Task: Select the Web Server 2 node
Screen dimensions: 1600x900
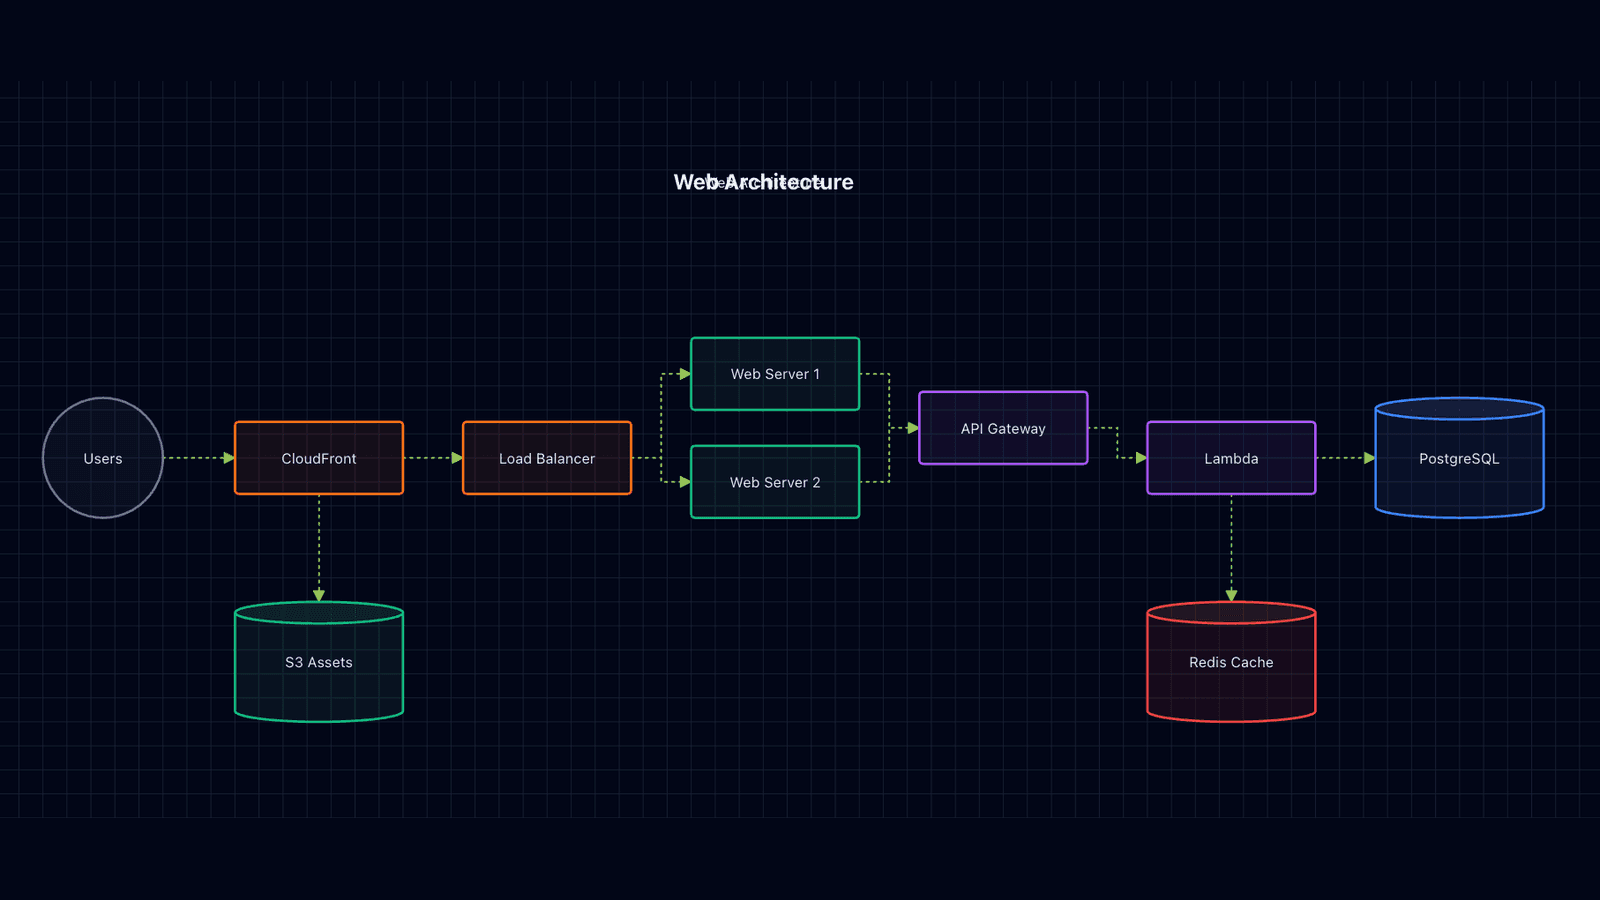Action: 775,482
